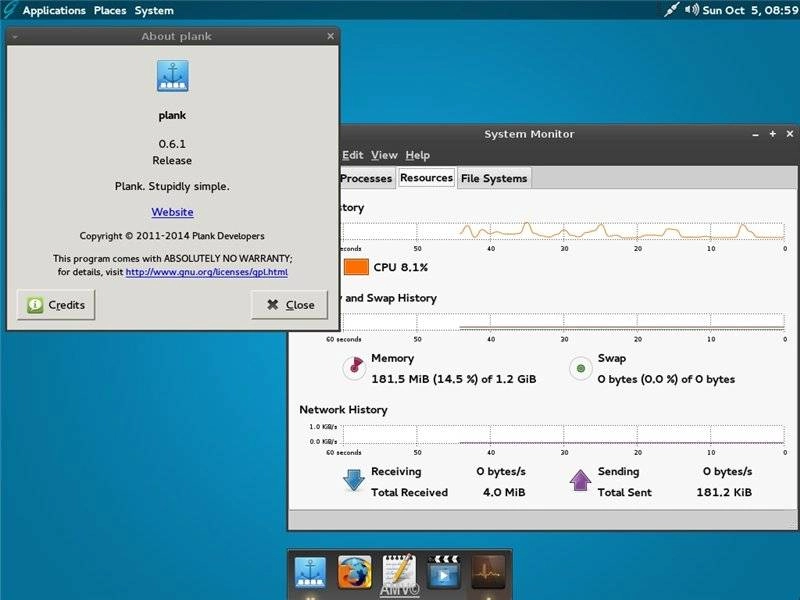Open the orange CPU color swatch
Viewport: 800px width, 600px height.
pos(356,267)
